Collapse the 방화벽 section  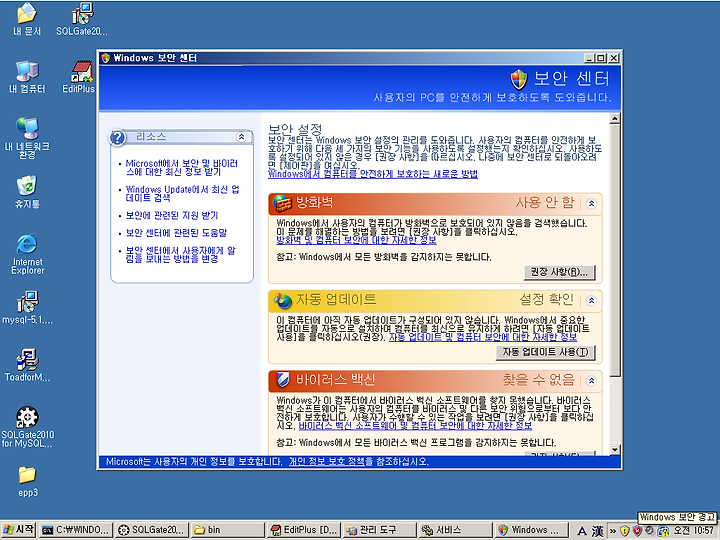591,203
